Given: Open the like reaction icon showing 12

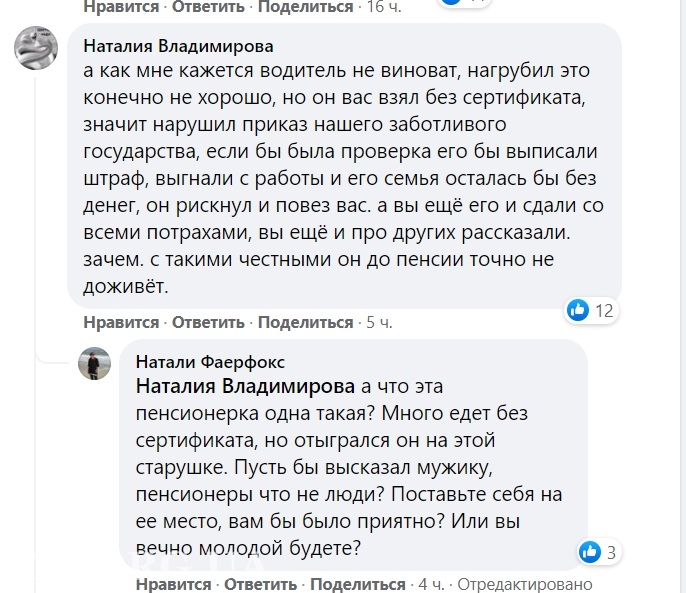Looking at the screenshot, I should point(577,310).
